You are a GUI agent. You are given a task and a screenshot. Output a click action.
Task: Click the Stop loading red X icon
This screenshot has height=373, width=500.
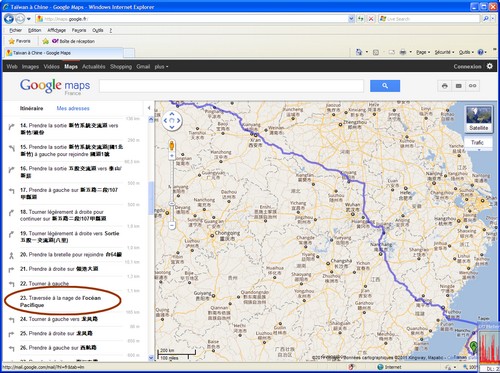[x=371, y=19]
